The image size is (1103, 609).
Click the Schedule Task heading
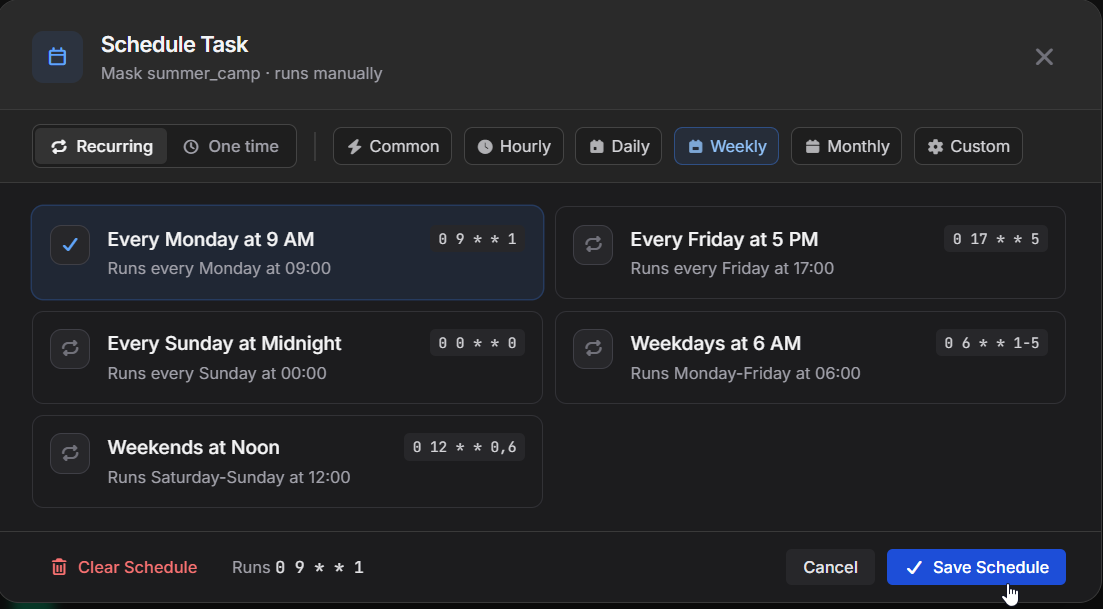point(174,44)
